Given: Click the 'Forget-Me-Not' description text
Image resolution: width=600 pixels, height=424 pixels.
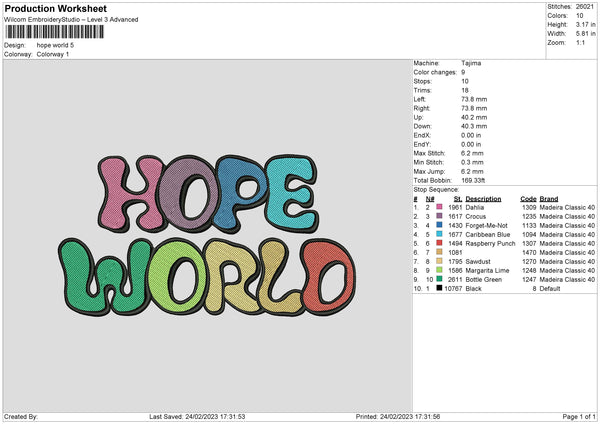Looking at the screenshot, I should [x=487, y=225].
